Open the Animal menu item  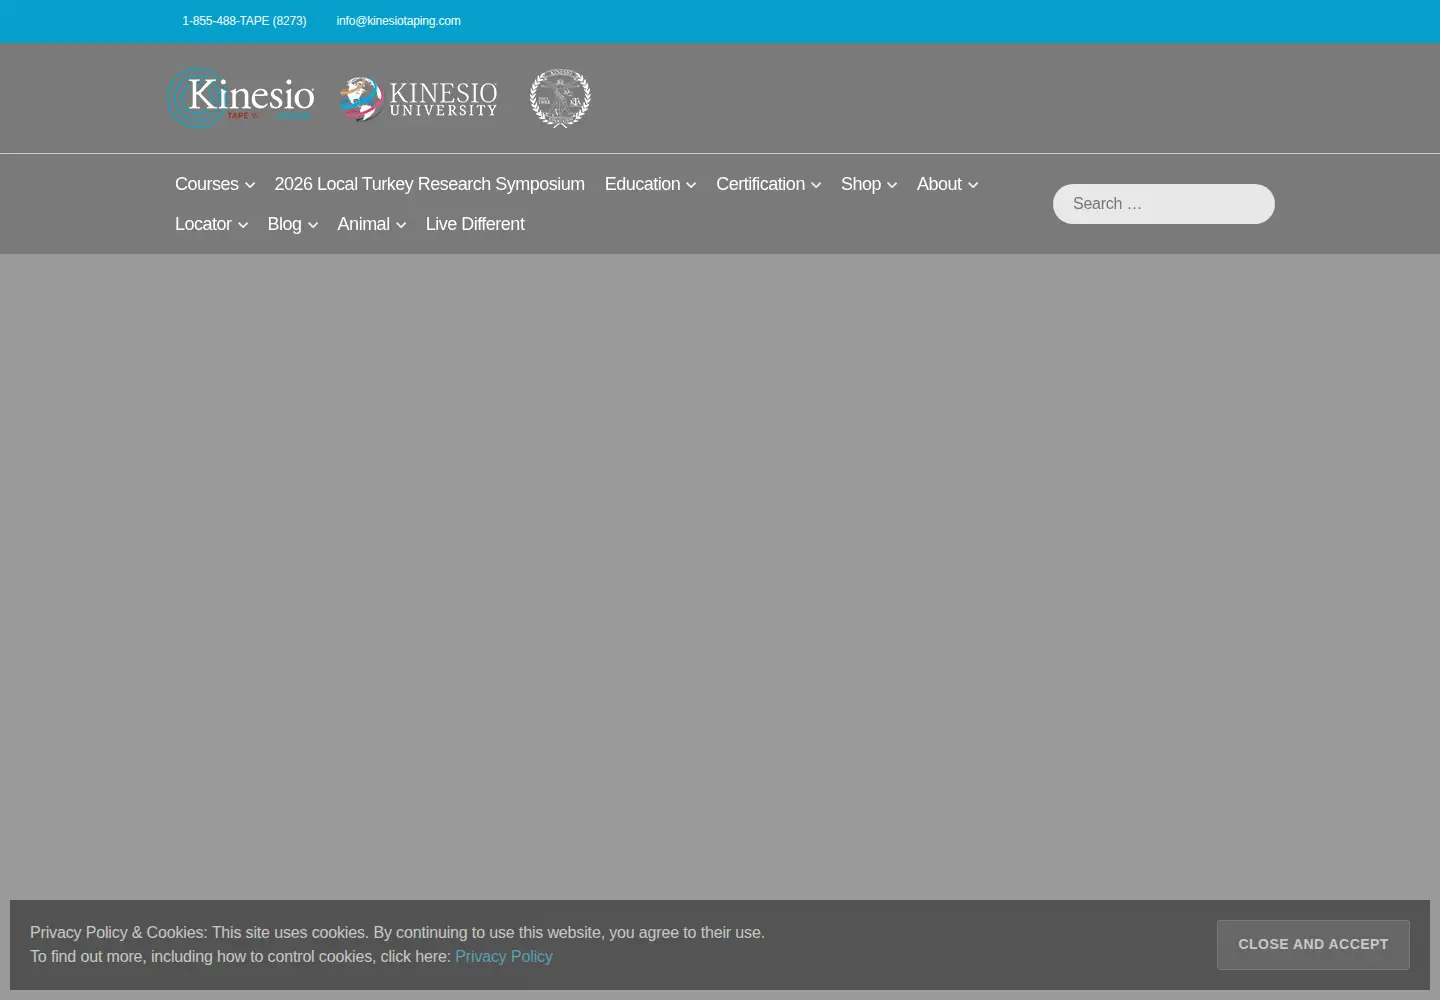click(x=363, y=224)
